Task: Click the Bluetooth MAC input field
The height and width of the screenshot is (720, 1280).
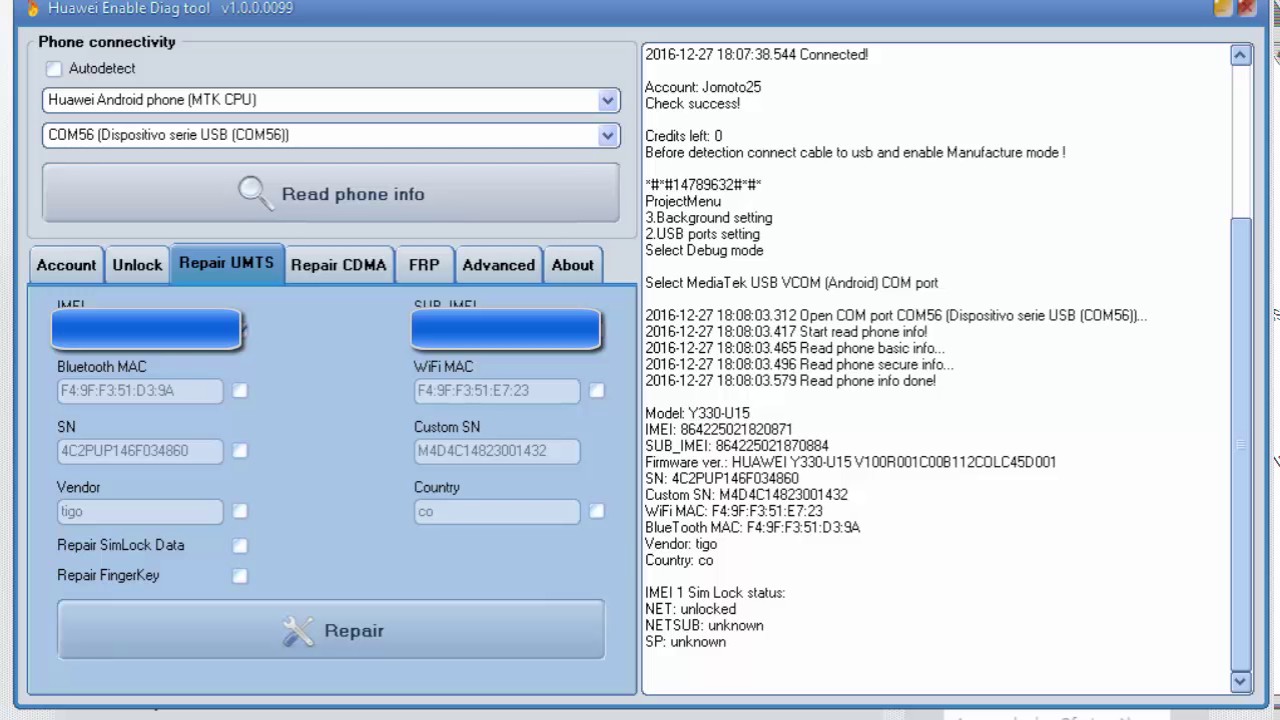Action: tap(140, 391)
